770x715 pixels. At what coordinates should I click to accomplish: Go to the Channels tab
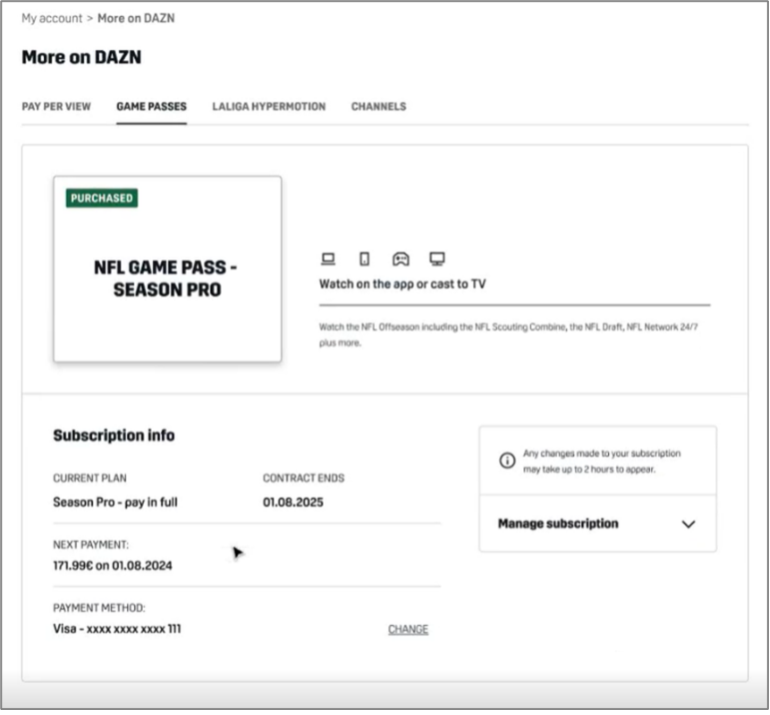point(379,107)
